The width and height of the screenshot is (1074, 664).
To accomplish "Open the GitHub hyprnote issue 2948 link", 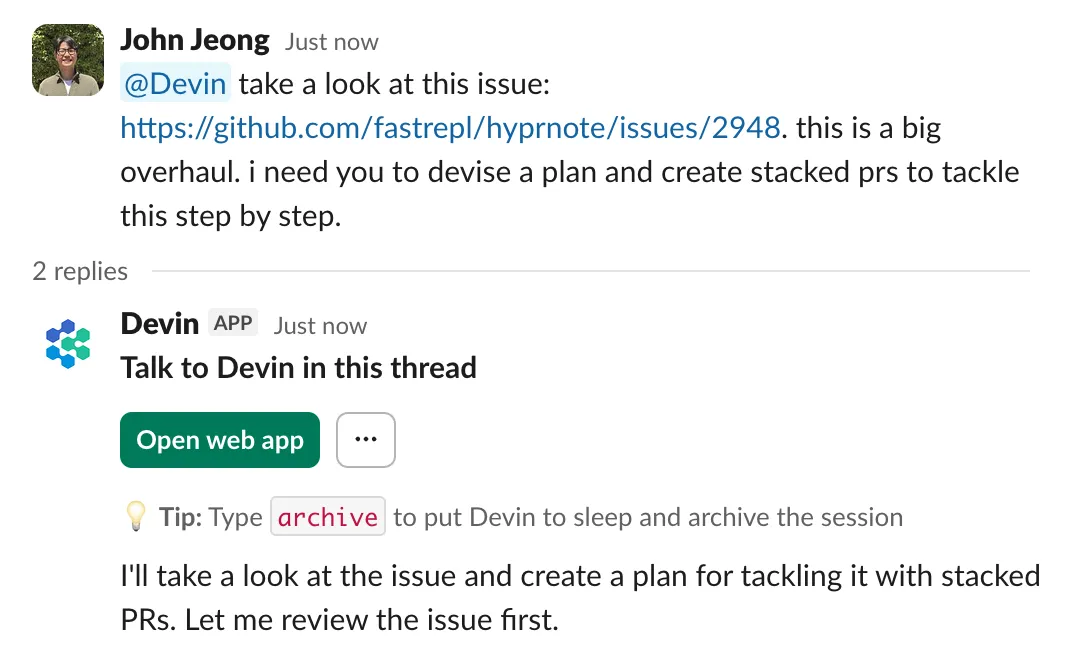I will [450, 128].
